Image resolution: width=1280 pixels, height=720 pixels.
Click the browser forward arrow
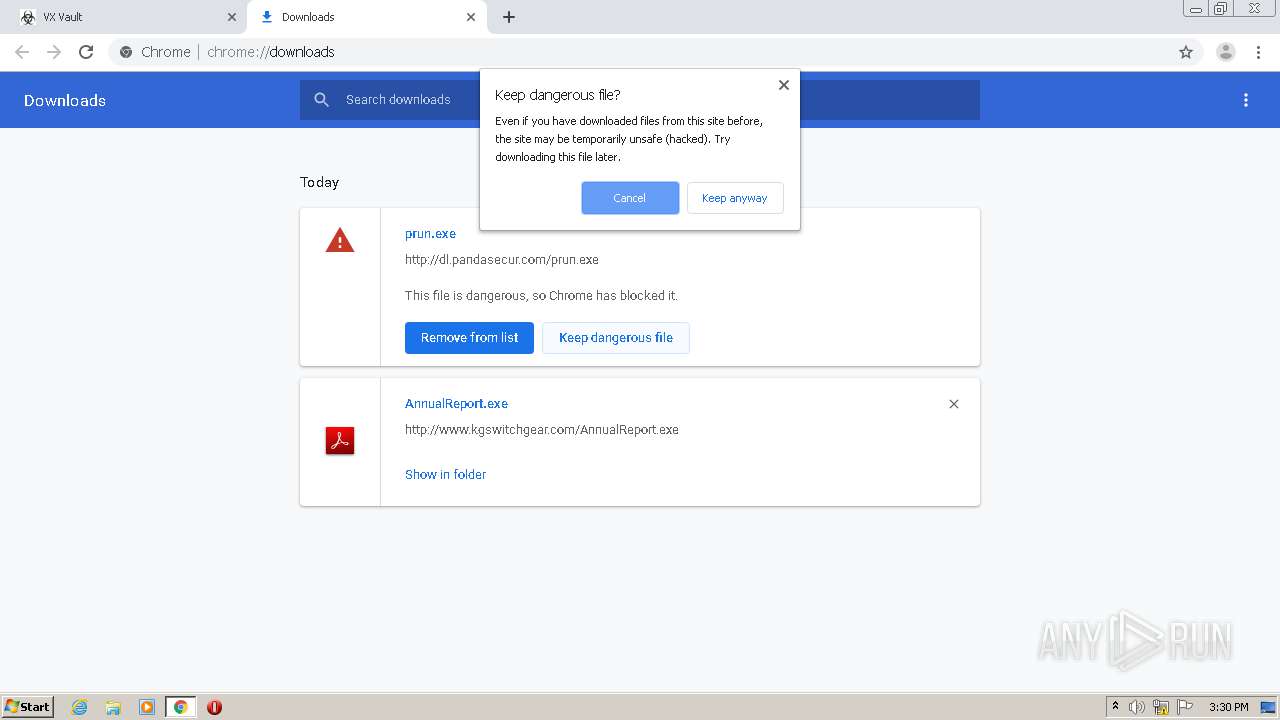coord(54,52)
